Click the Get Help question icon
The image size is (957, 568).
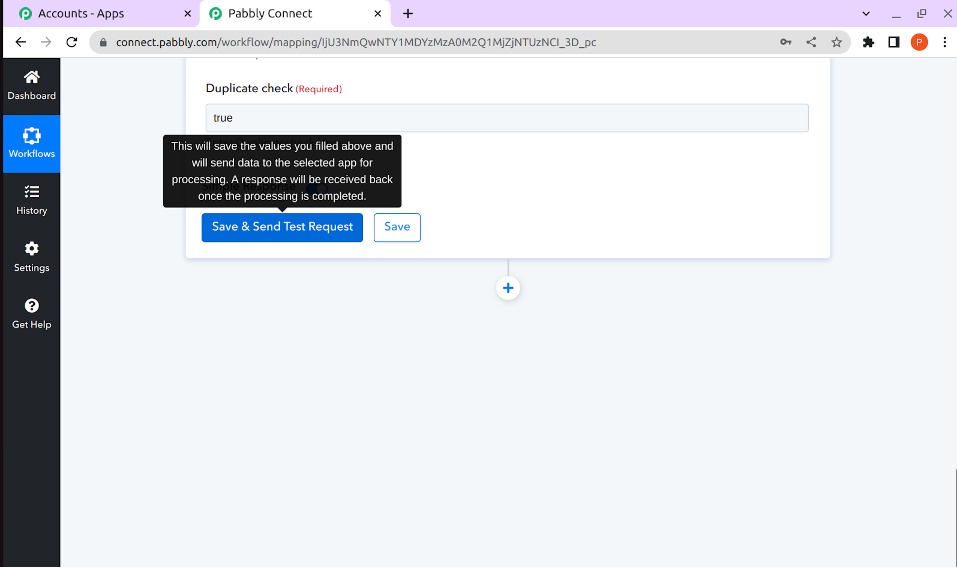coord(31,306)
